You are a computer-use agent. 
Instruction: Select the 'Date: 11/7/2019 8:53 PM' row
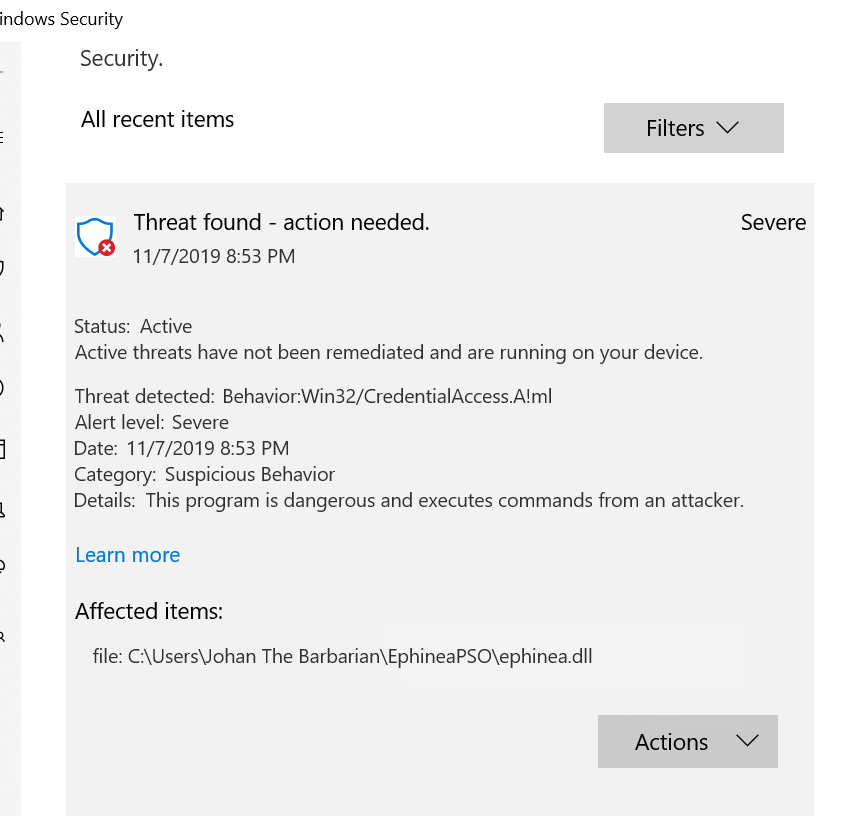pyautogui.click(x=182, y=448)
